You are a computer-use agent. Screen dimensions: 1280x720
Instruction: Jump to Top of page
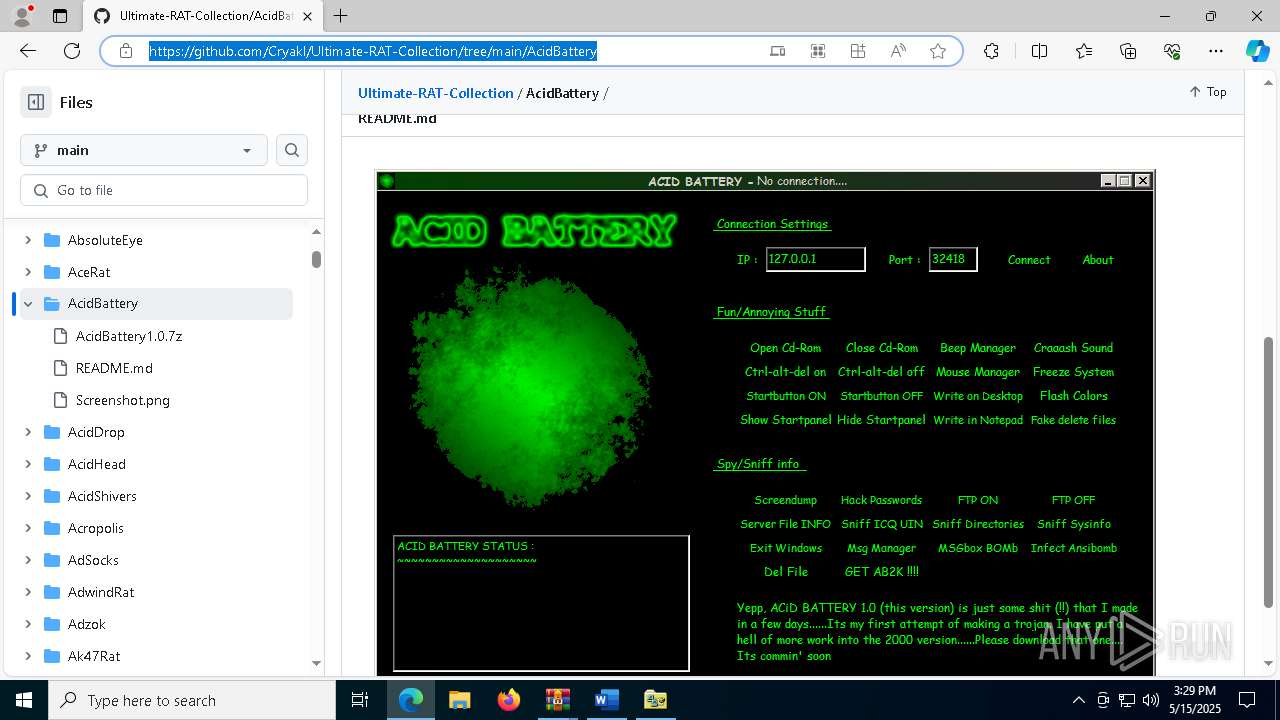coord(1208,92)
